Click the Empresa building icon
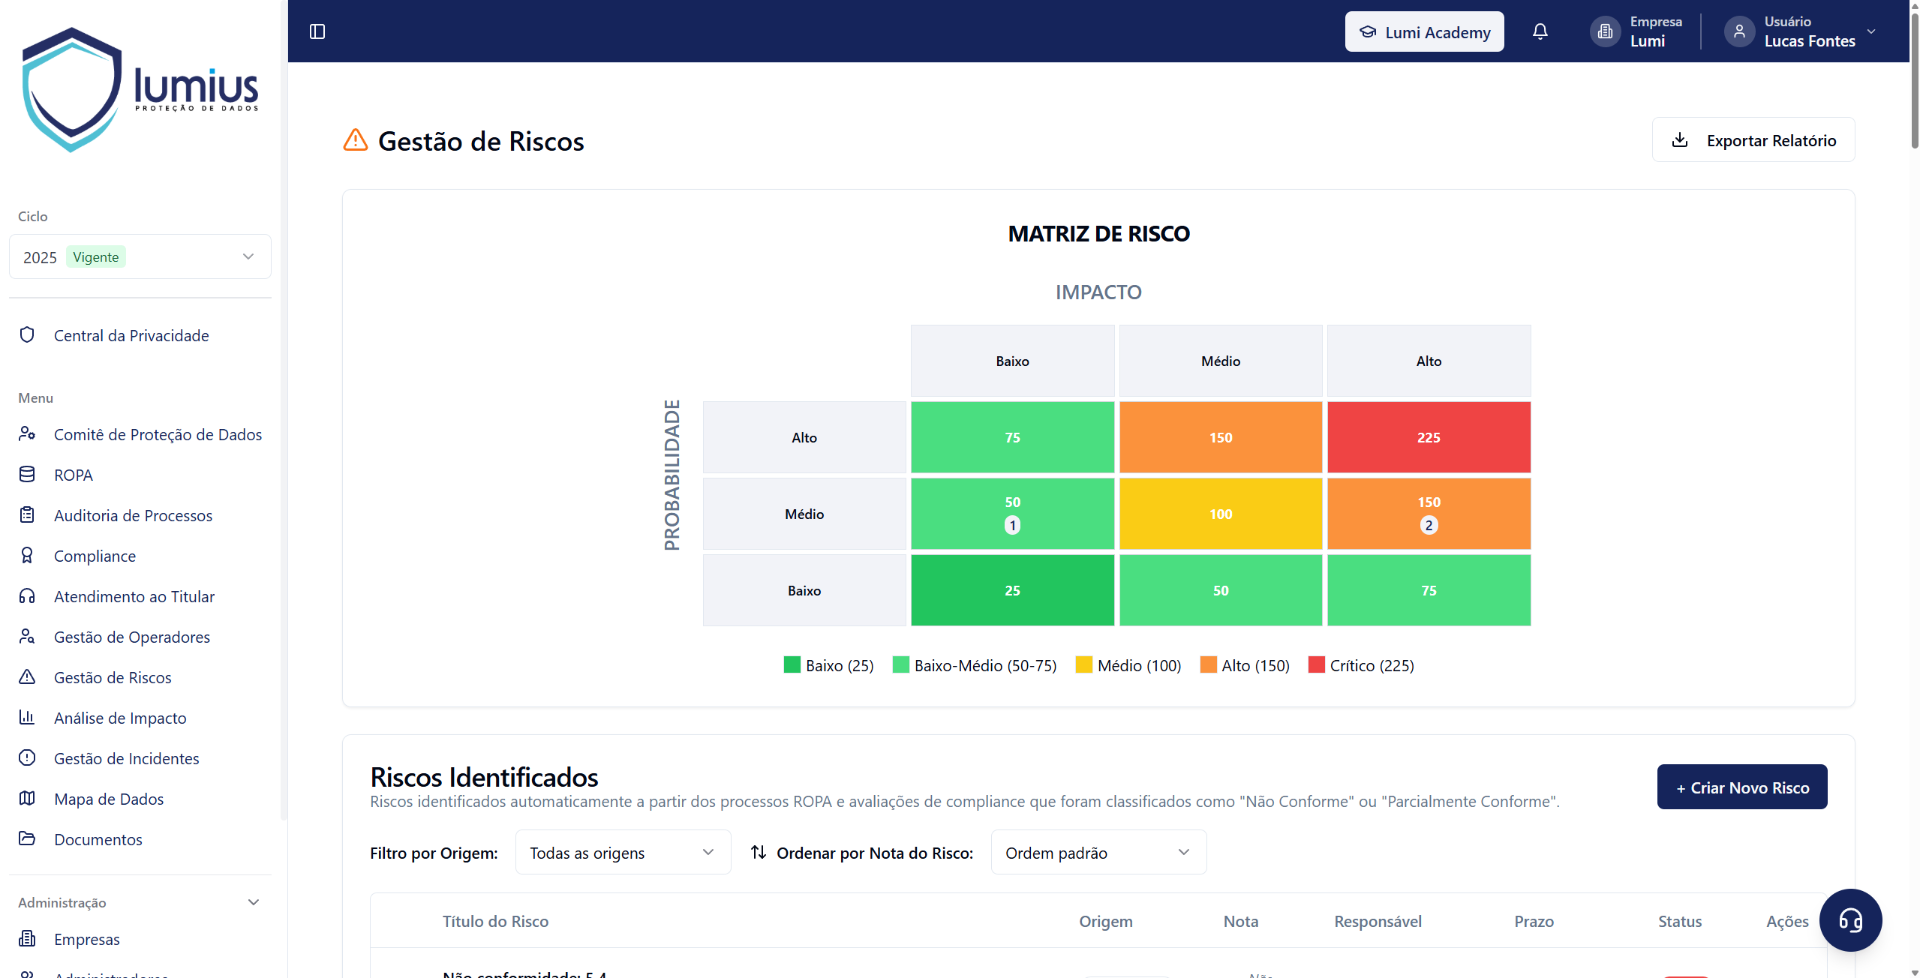 click(x=1605, y=31)
